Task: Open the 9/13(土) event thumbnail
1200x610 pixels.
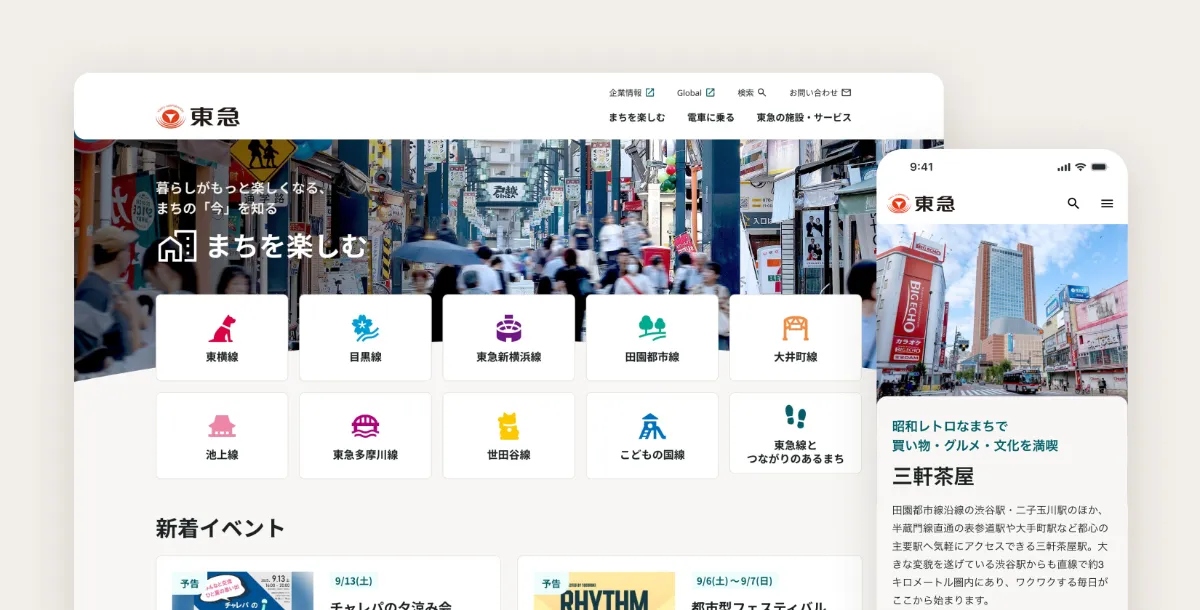Action: coord(243,591)
